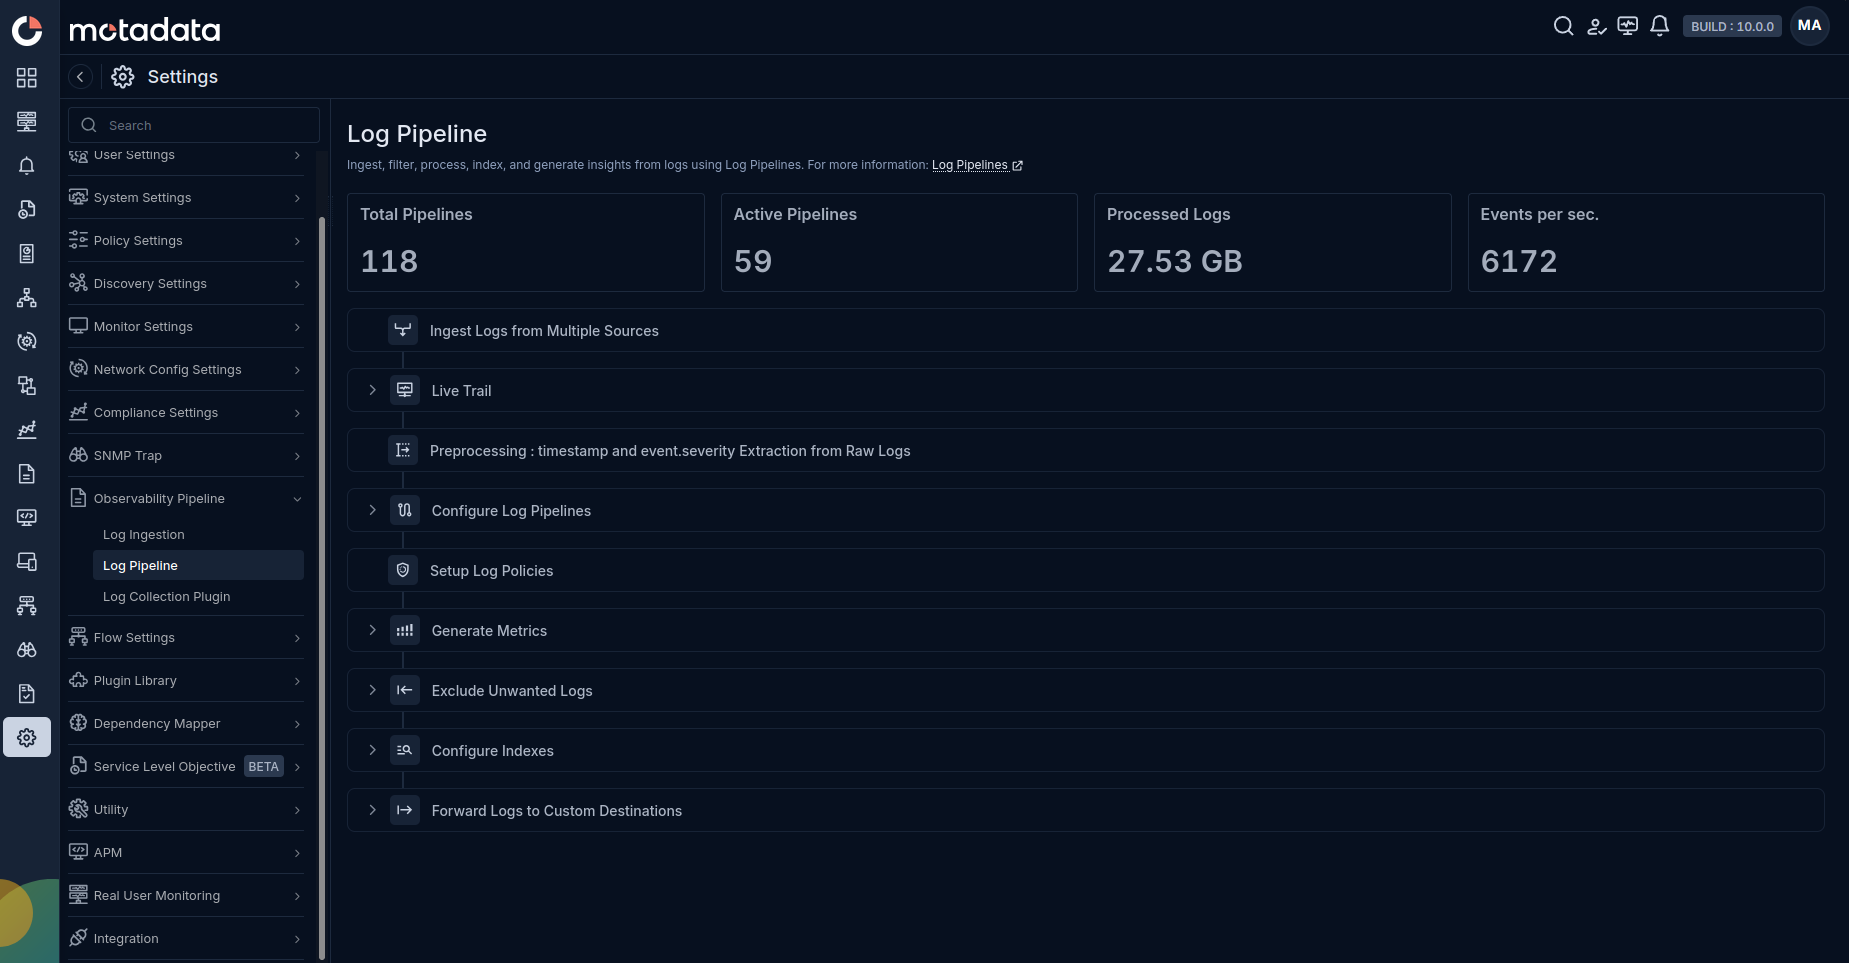This screenshot has width=1849, height=963.
Task: Select Log Pipeline submenu item
Action: point(198,565)
